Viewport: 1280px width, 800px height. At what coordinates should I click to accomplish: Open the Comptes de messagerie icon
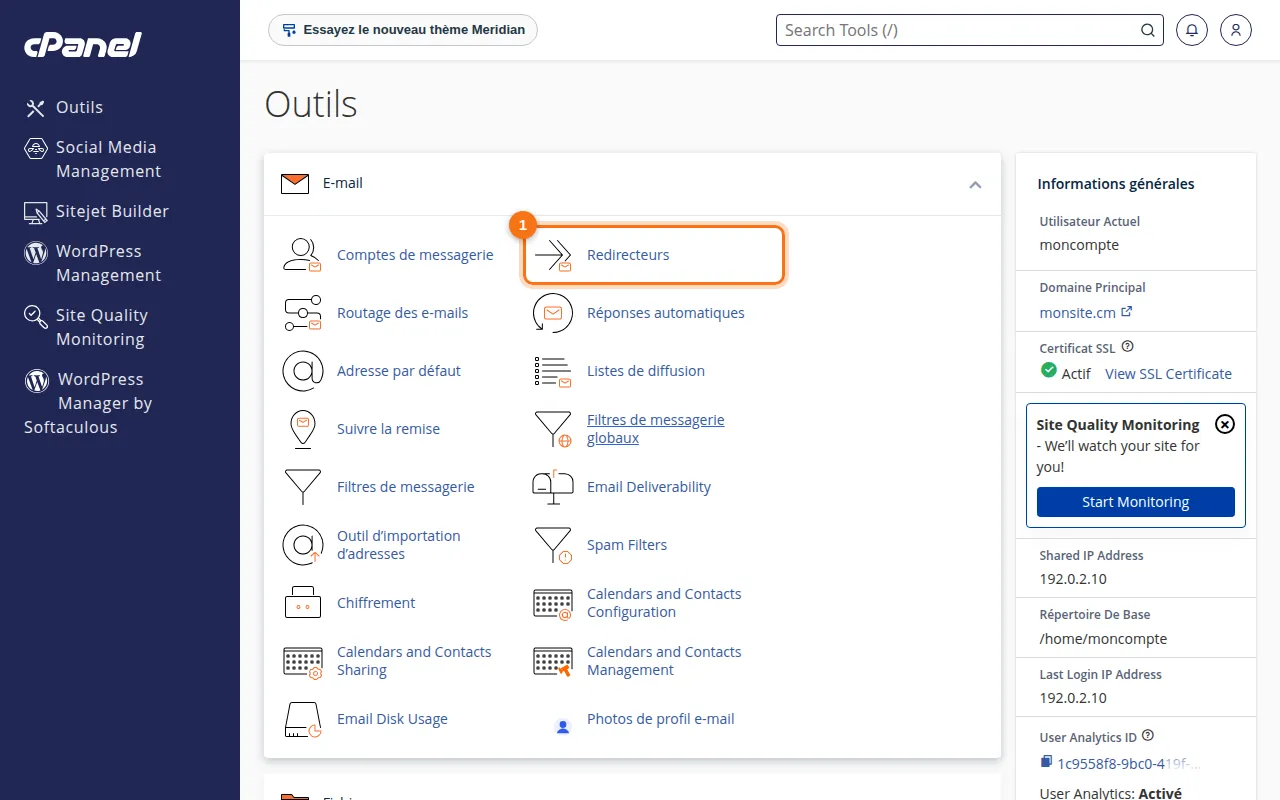click(302, 255)
